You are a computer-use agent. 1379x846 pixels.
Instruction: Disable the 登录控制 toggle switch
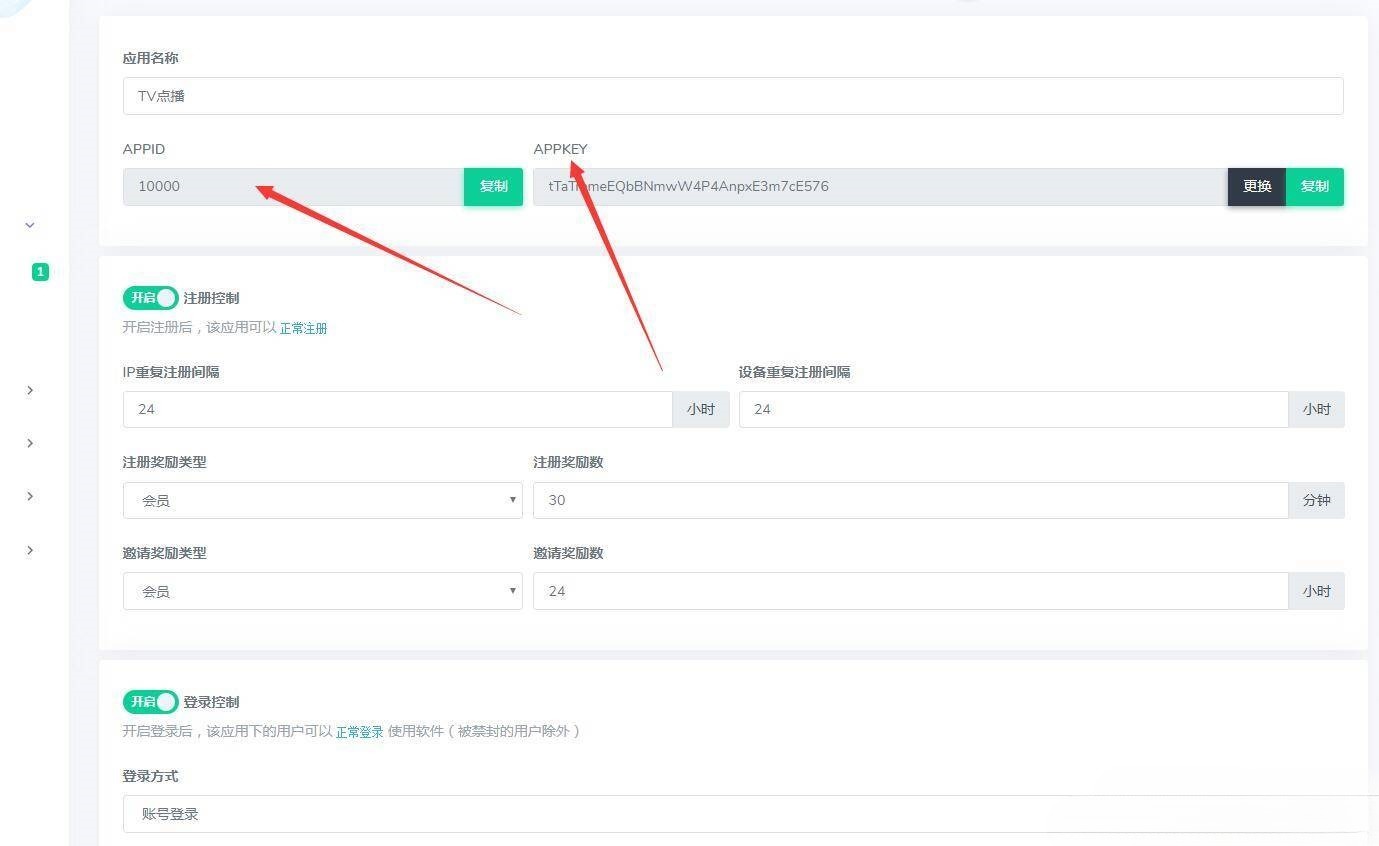150,702
